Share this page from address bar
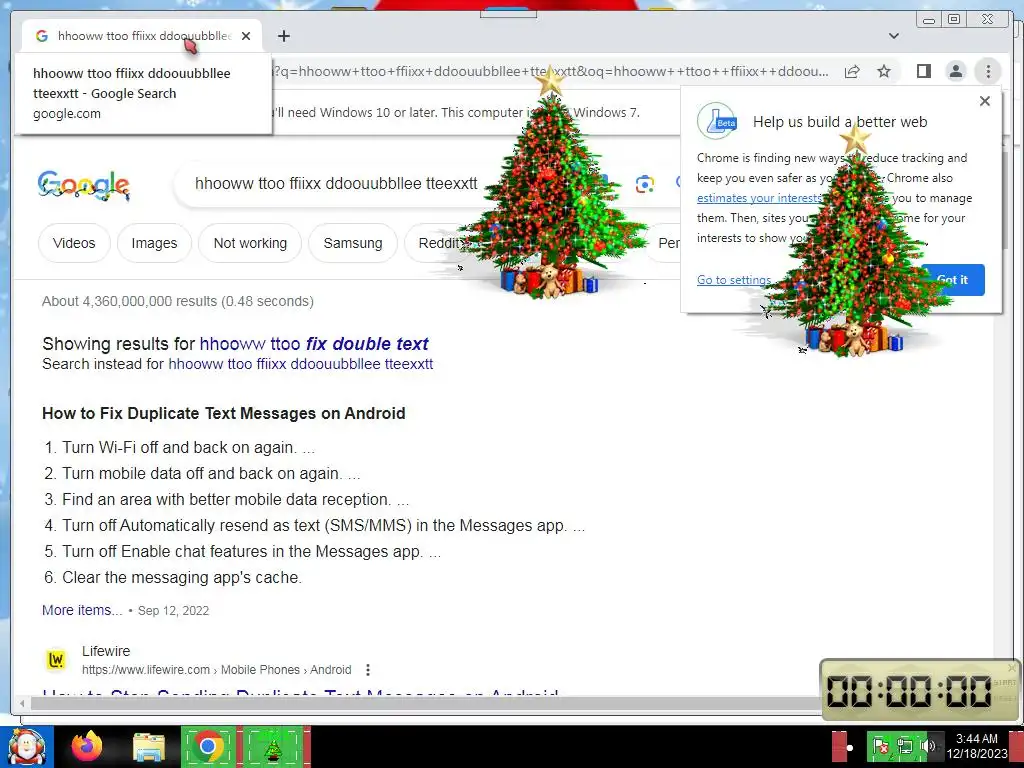Viewport: 1024px width, 768px height. (x=852, y=71)
